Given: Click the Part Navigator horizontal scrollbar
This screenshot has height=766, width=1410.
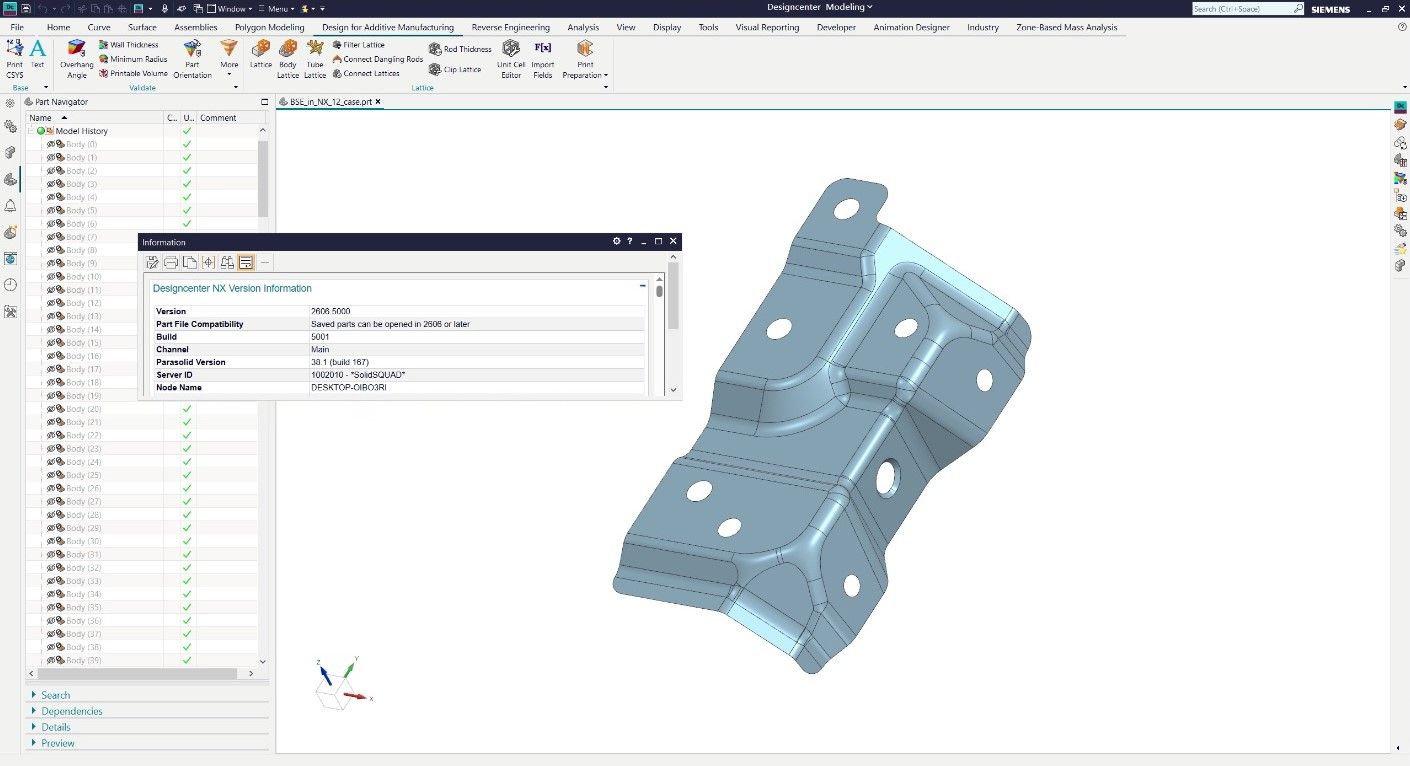Looking at the screenshot, I should (x=137, y=675).
